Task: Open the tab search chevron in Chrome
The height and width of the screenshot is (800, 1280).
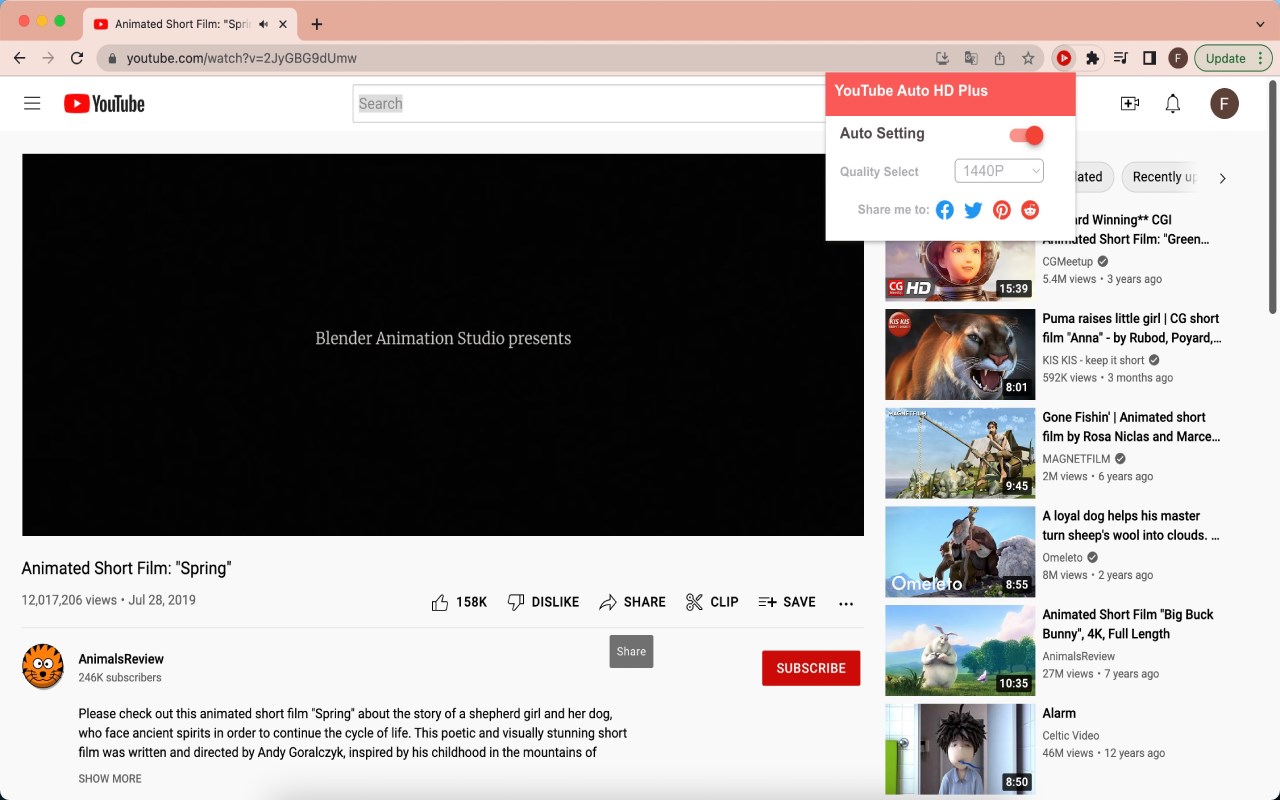Action: coord(1259,24)
